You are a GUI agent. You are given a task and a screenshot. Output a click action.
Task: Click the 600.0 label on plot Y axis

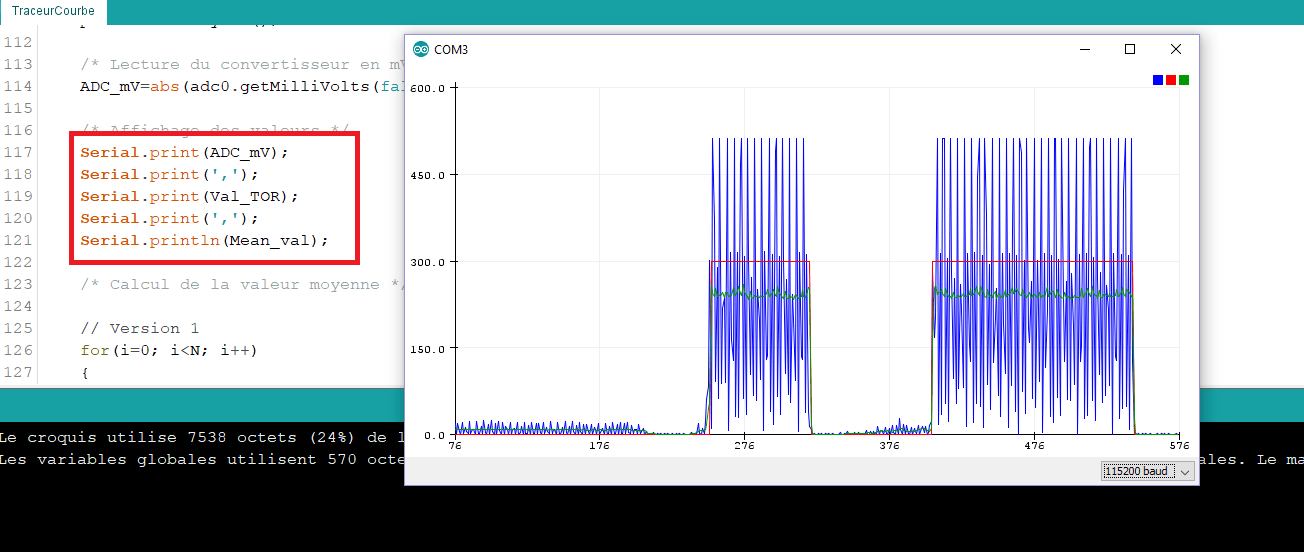(427, 88)
